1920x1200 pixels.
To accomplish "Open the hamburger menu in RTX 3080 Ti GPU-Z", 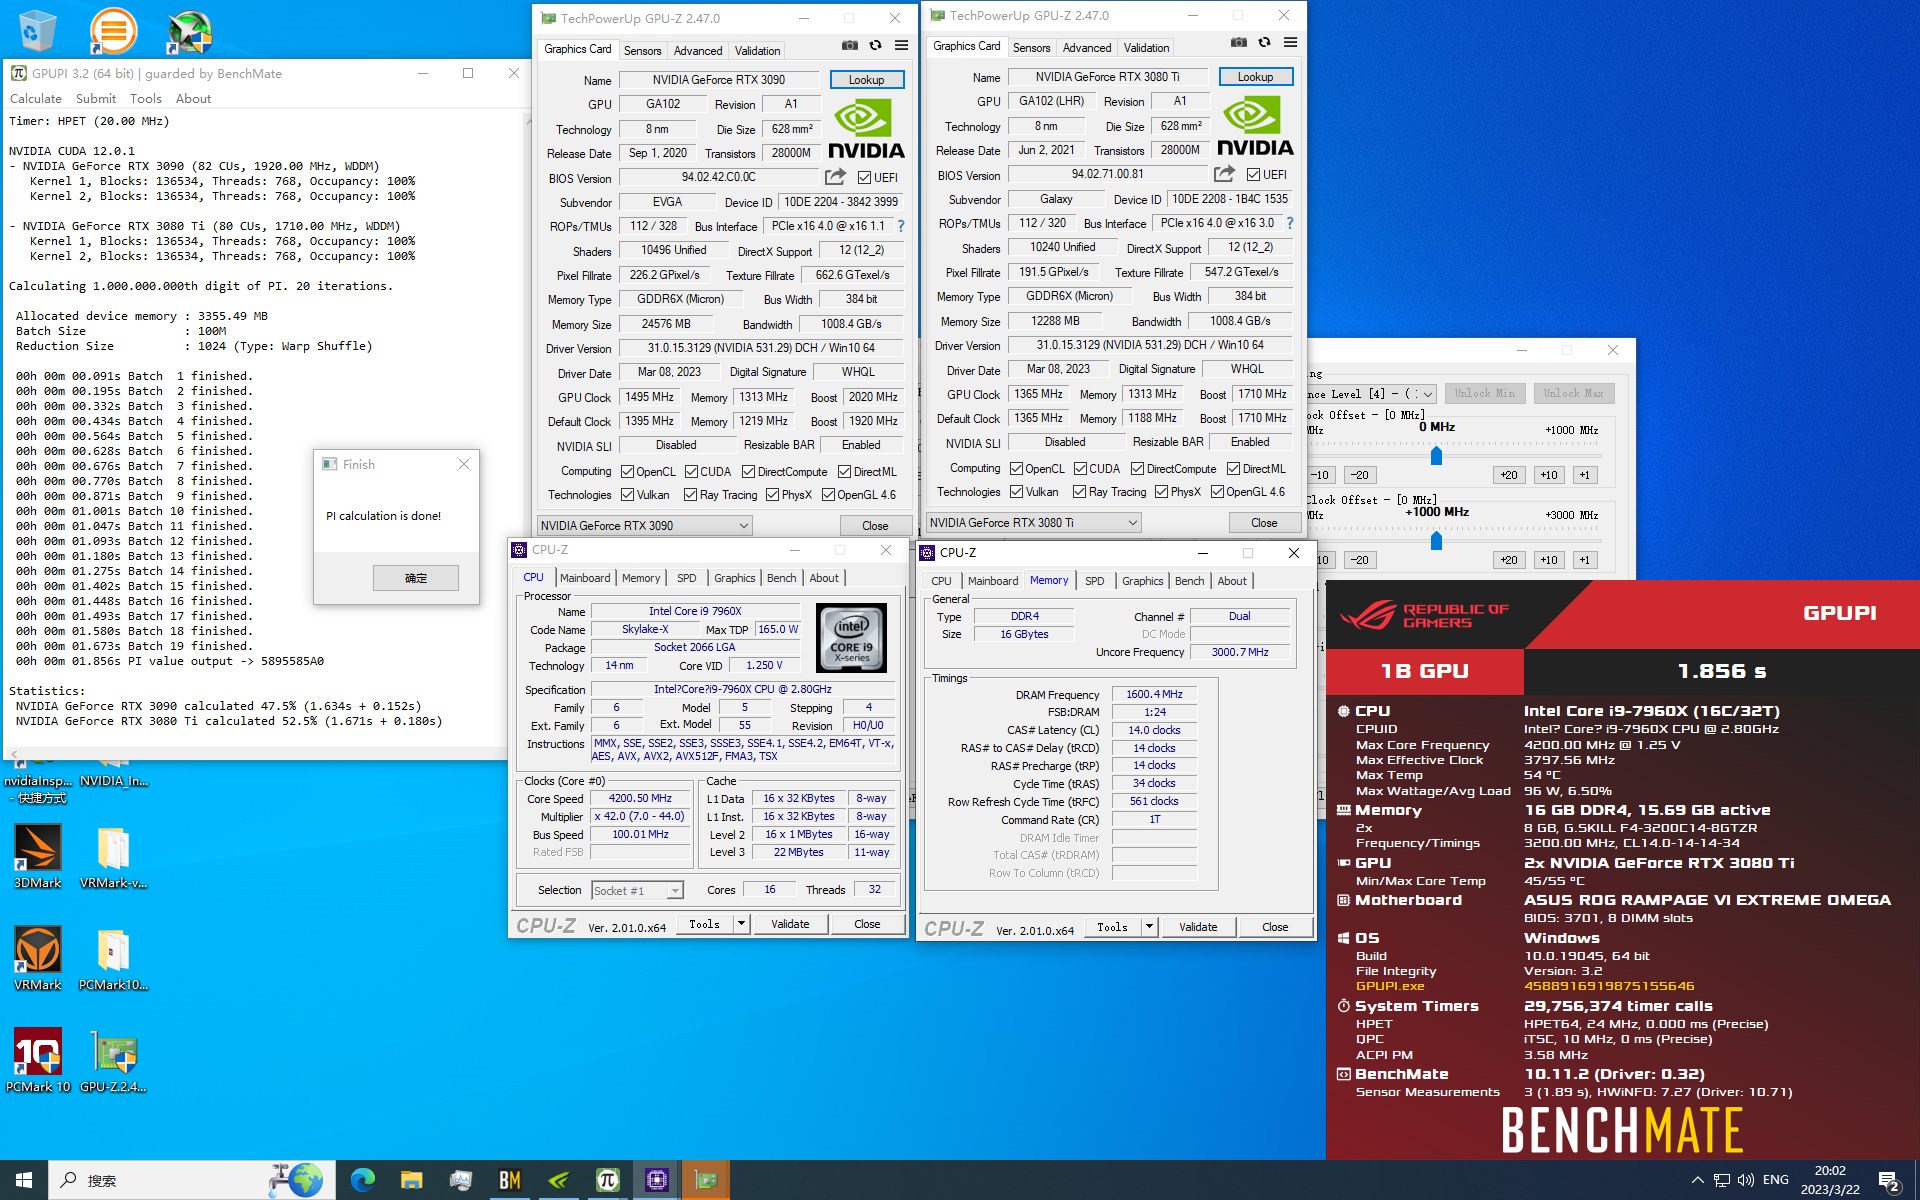I will pyautogui.click(x=1290, y=43).
